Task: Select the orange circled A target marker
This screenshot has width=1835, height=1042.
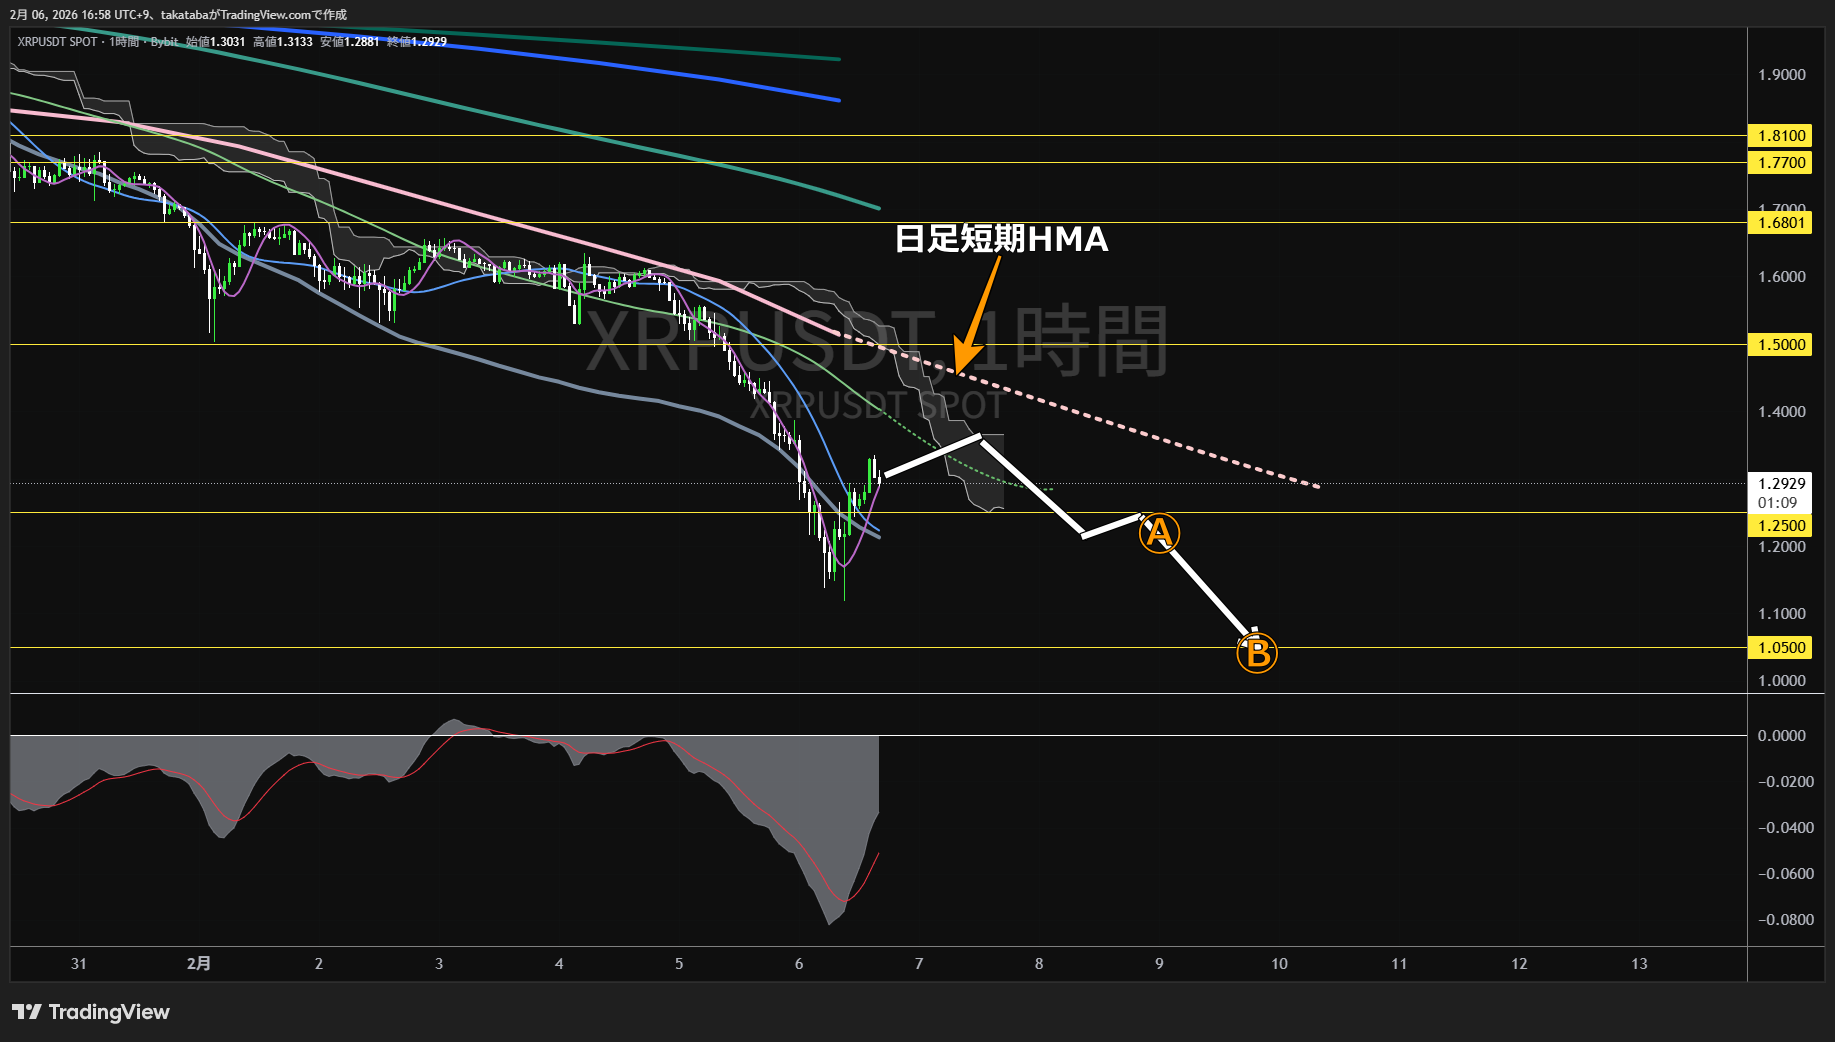Action: pyautogui.click(x=1159, y=533)
